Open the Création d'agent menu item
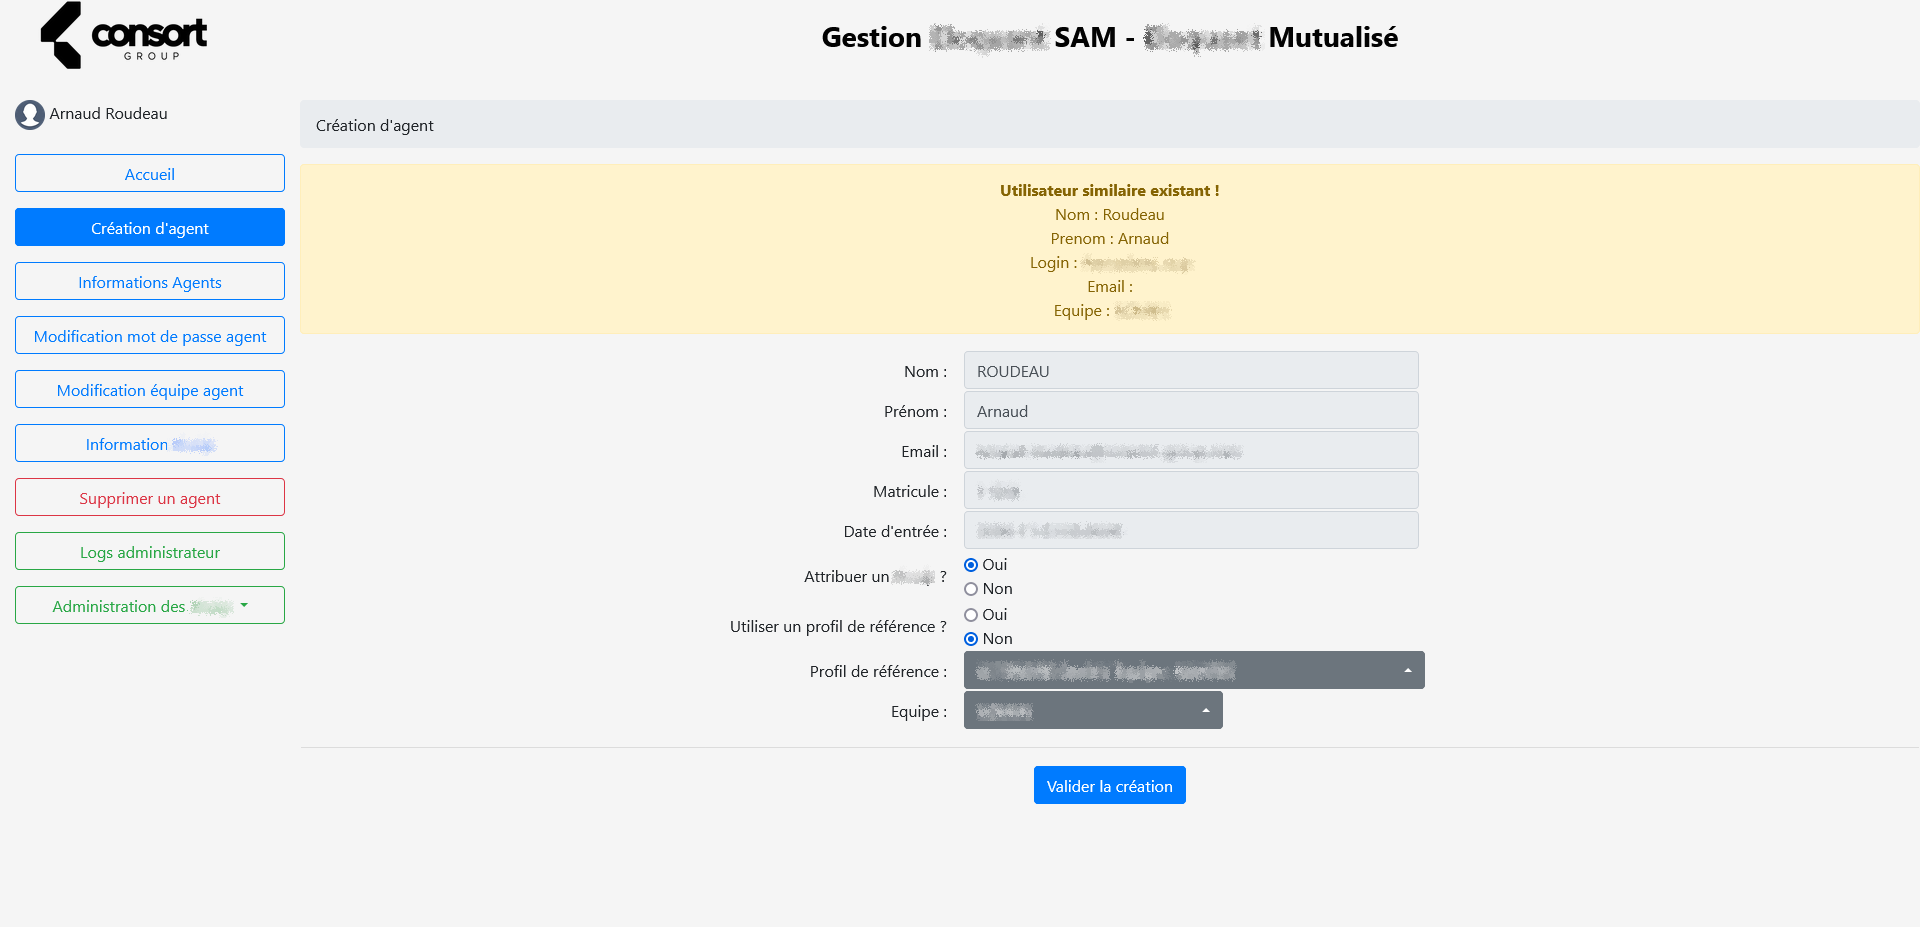 (150, 228)
